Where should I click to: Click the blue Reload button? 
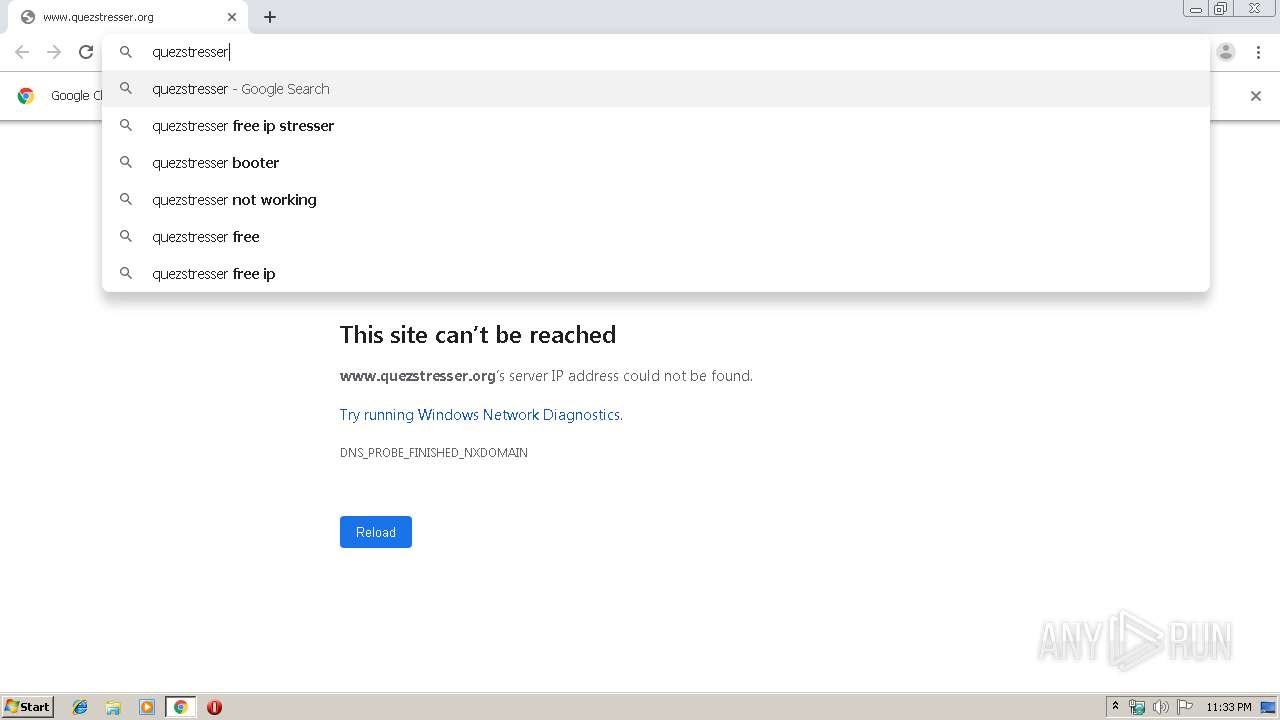point(376,532)
